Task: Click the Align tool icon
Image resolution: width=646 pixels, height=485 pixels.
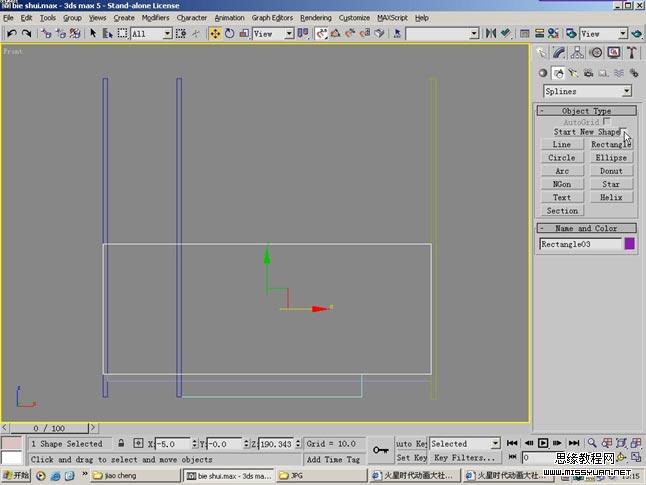Action: (506, 33)
